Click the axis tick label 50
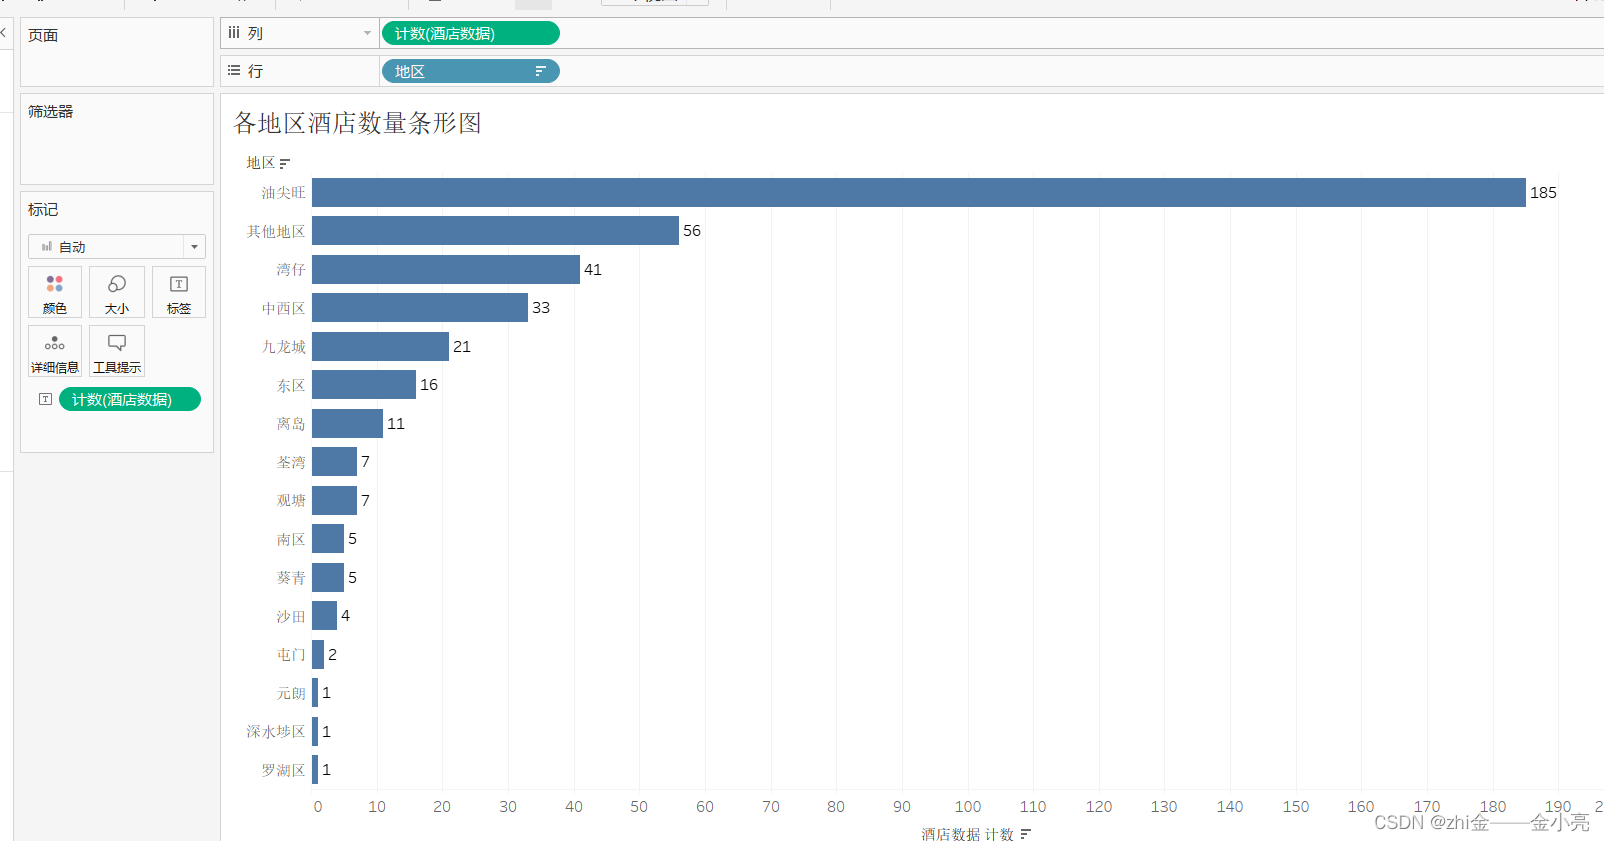This screenshot has width=1604, height=841. (x=639, y=806)
